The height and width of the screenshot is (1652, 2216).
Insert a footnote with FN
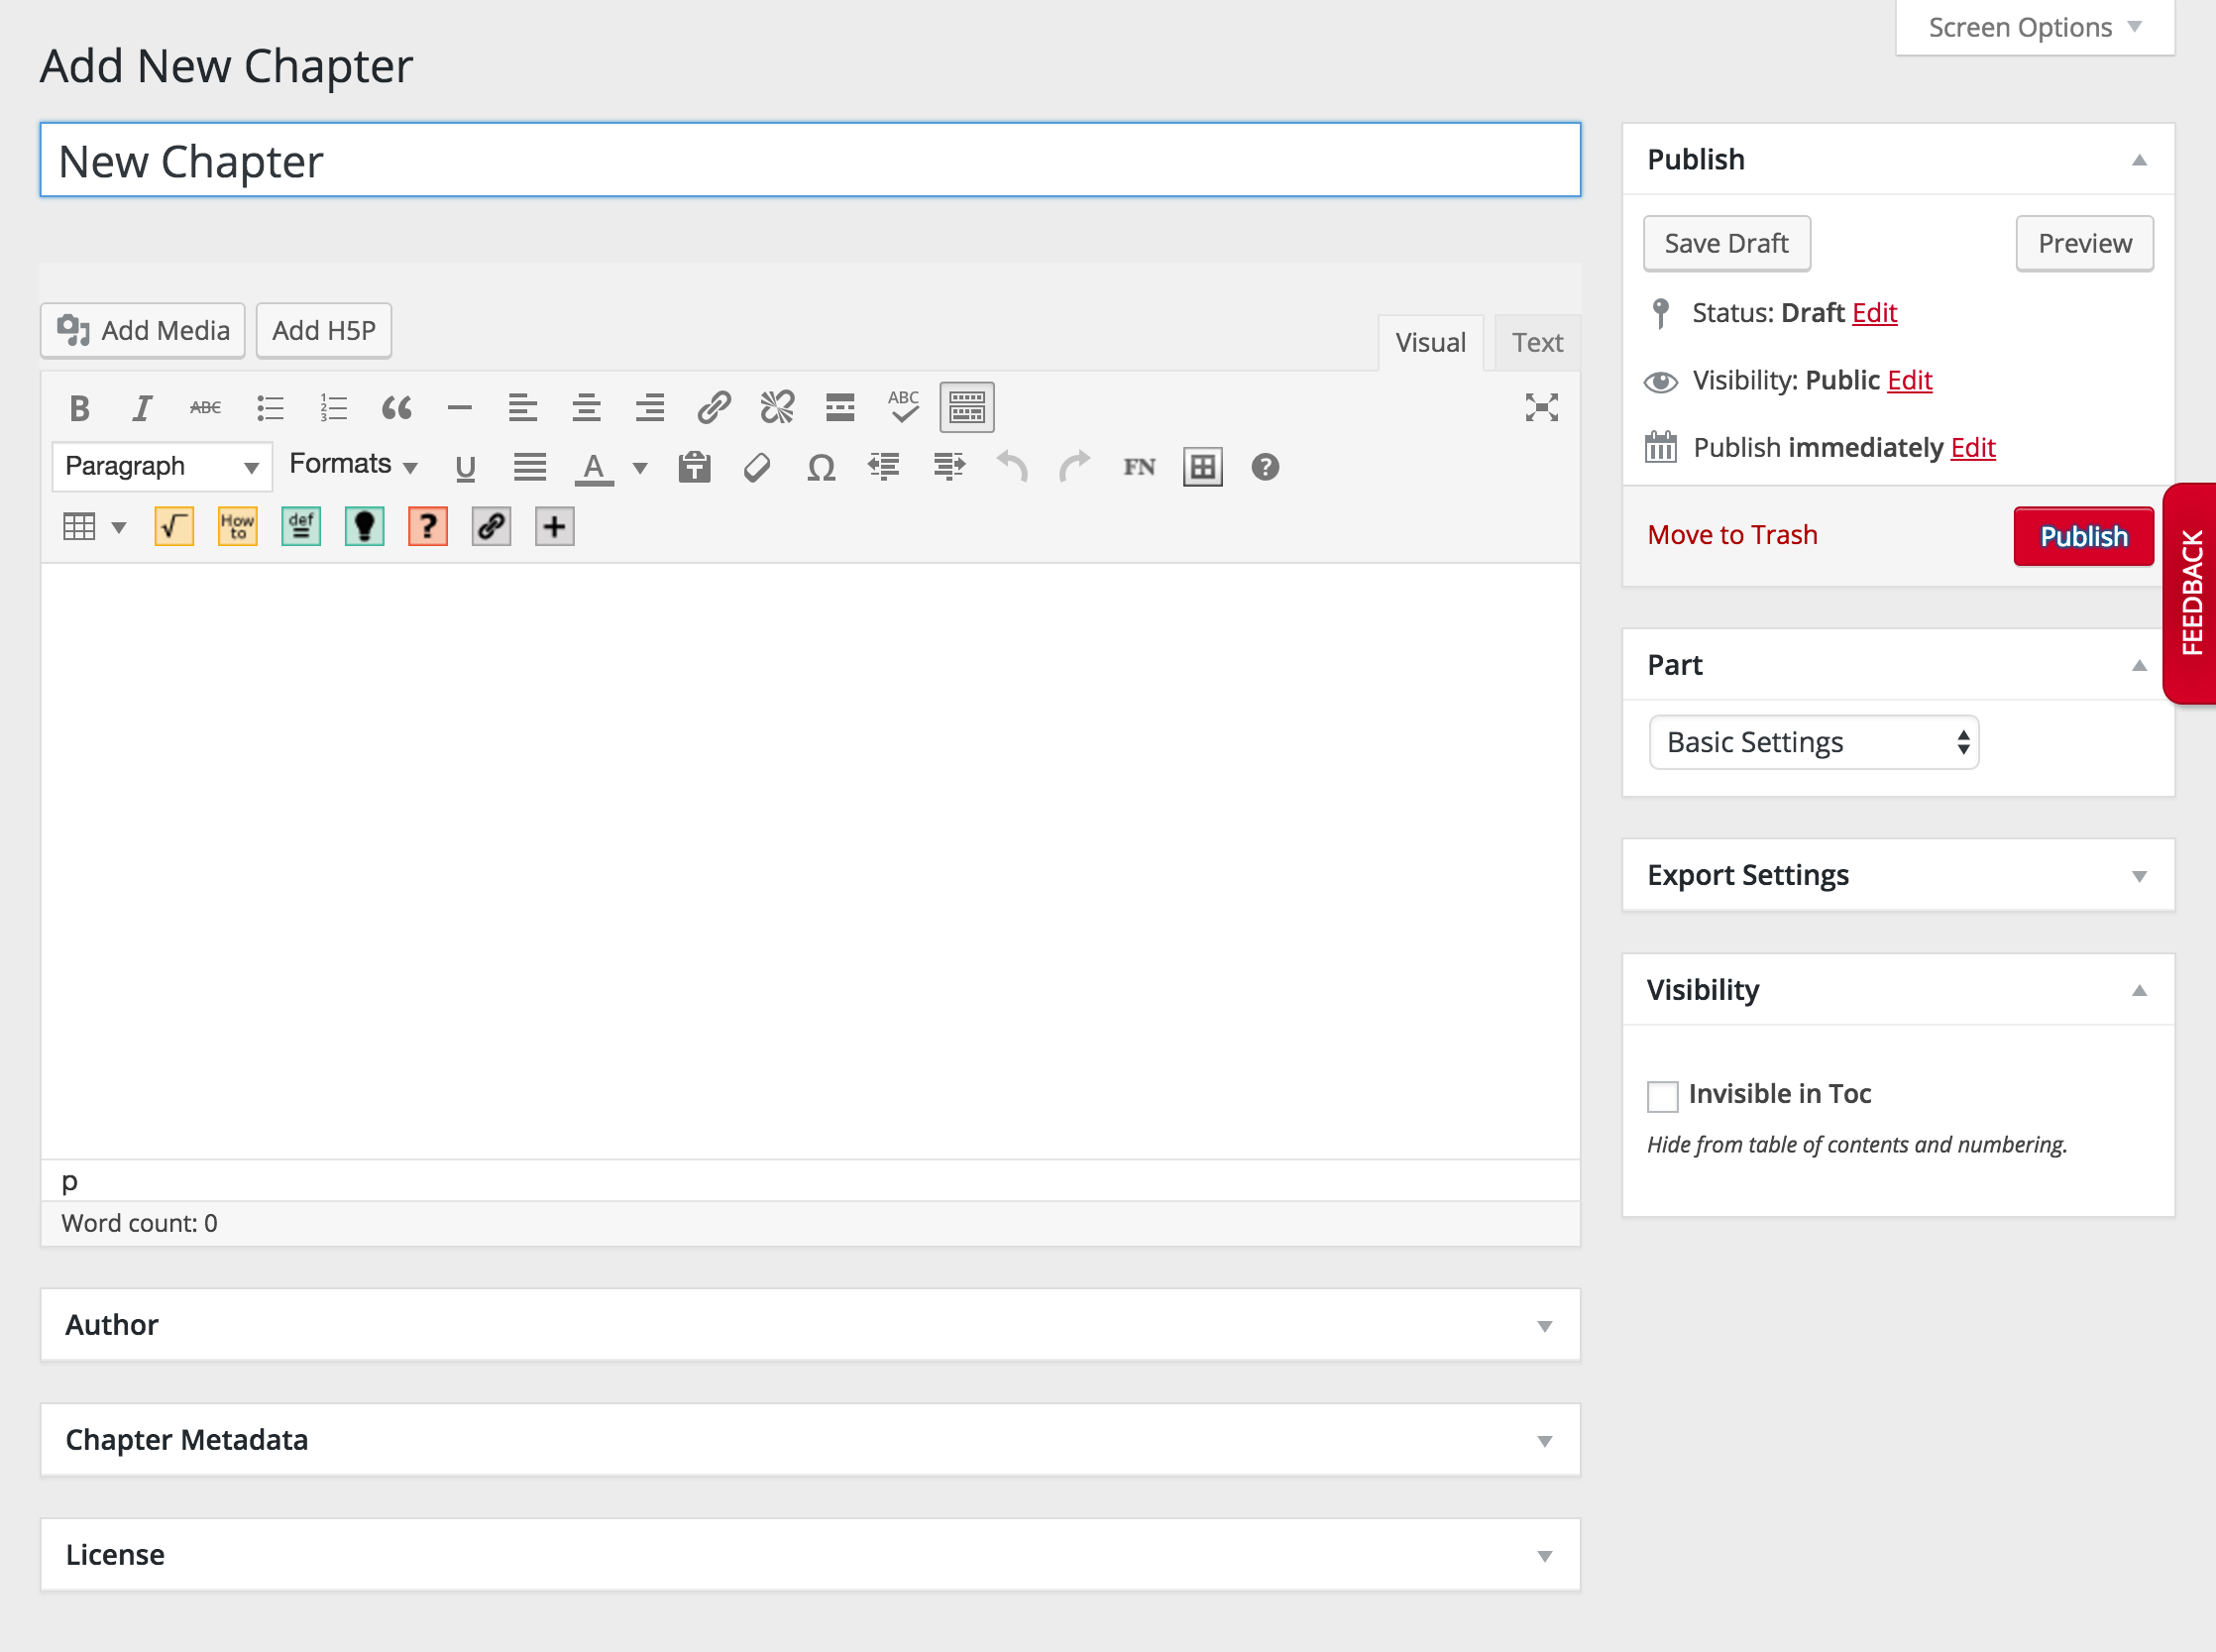(1139, 467)
